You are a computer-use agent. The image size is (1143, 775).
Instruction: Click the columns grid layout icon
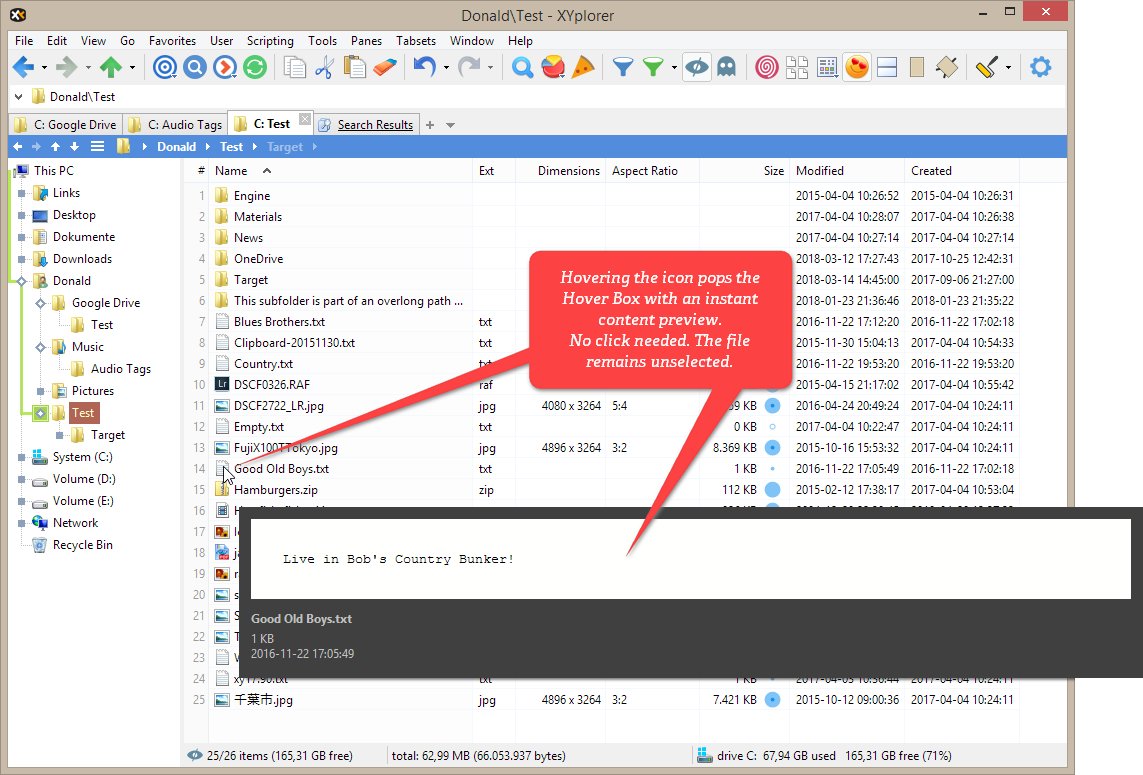(x=827, y=67)
